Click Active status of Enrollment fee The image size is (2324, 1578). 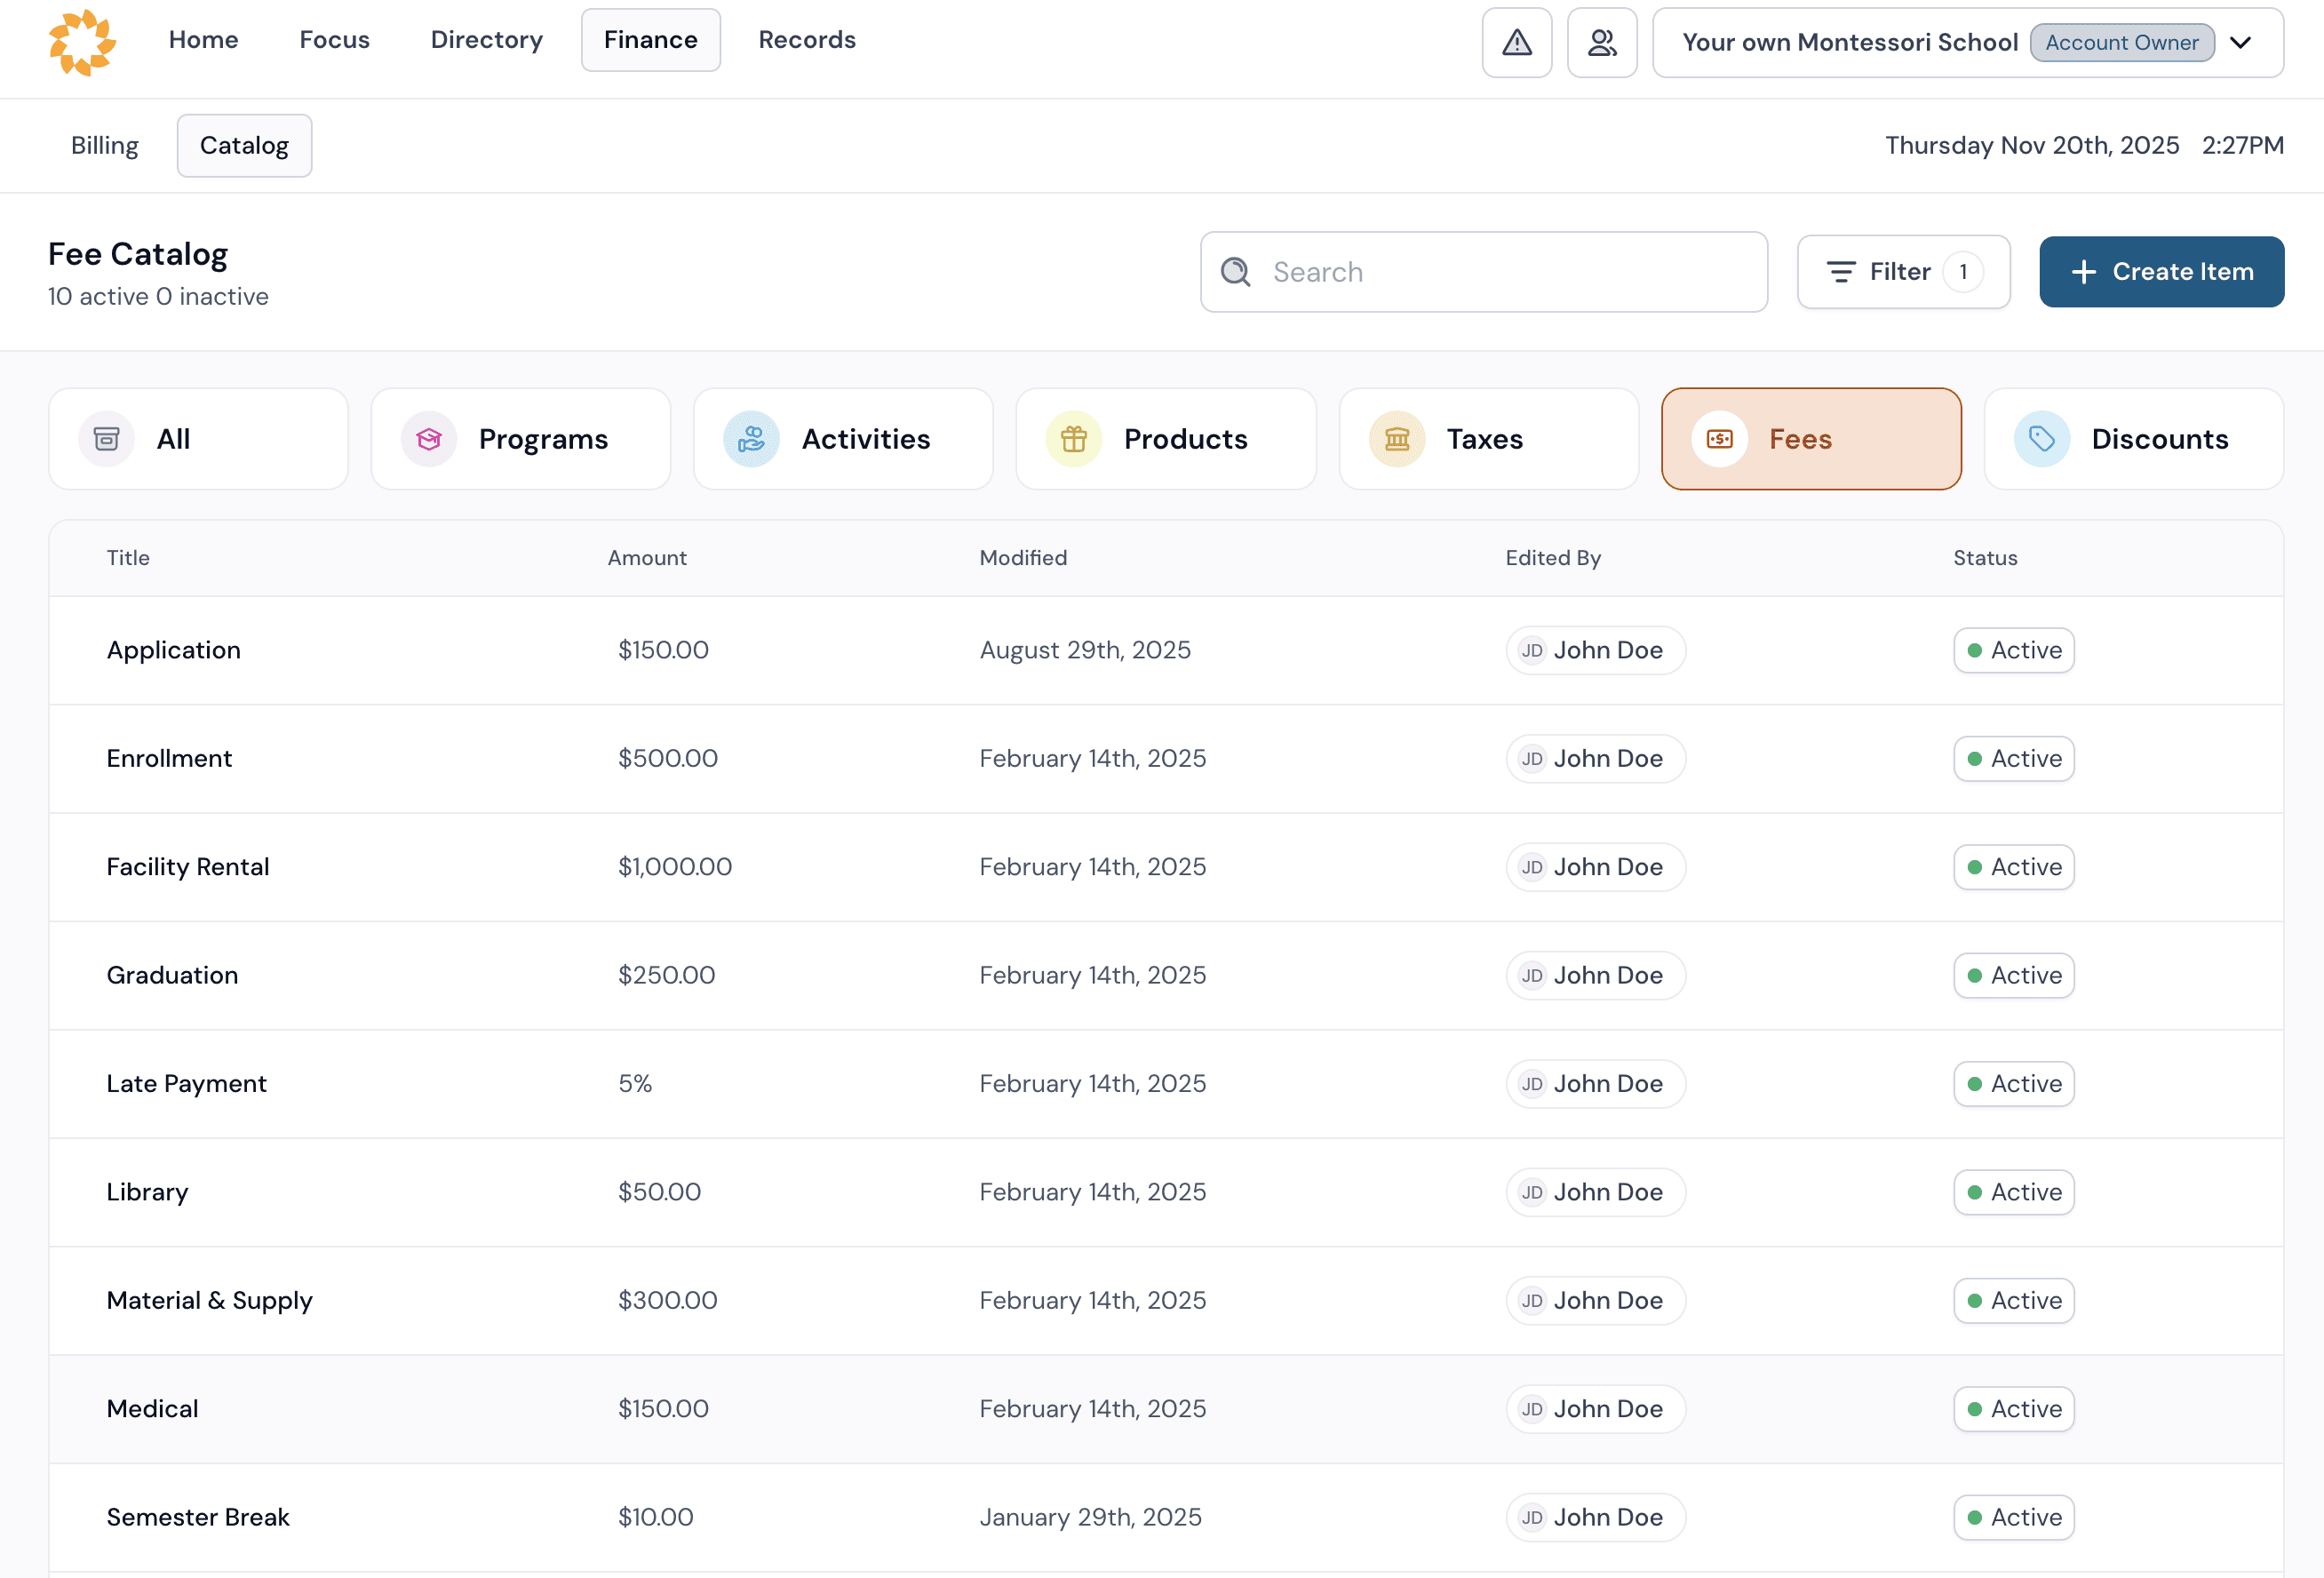tap(2013, 759)
